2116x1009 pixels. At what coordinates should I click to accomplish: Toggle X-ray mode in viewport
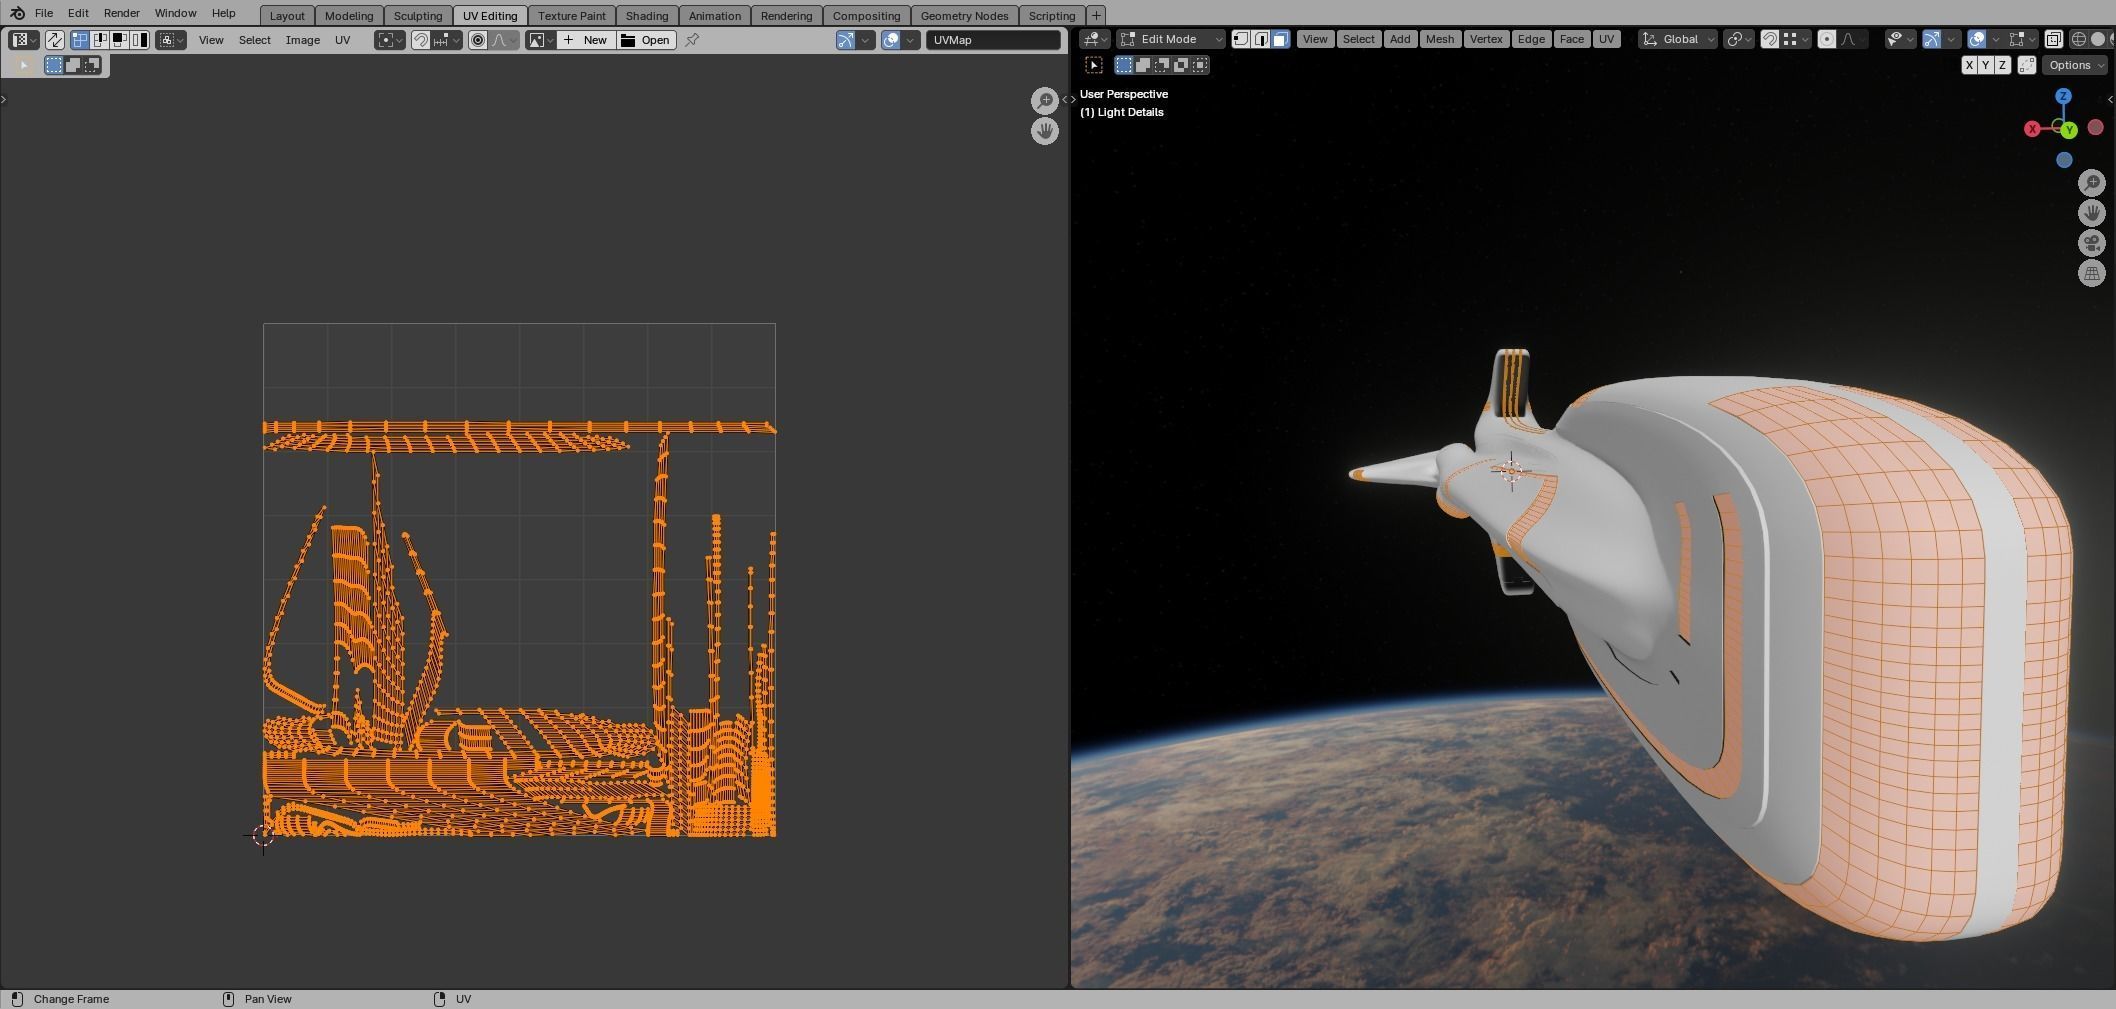2053,39
